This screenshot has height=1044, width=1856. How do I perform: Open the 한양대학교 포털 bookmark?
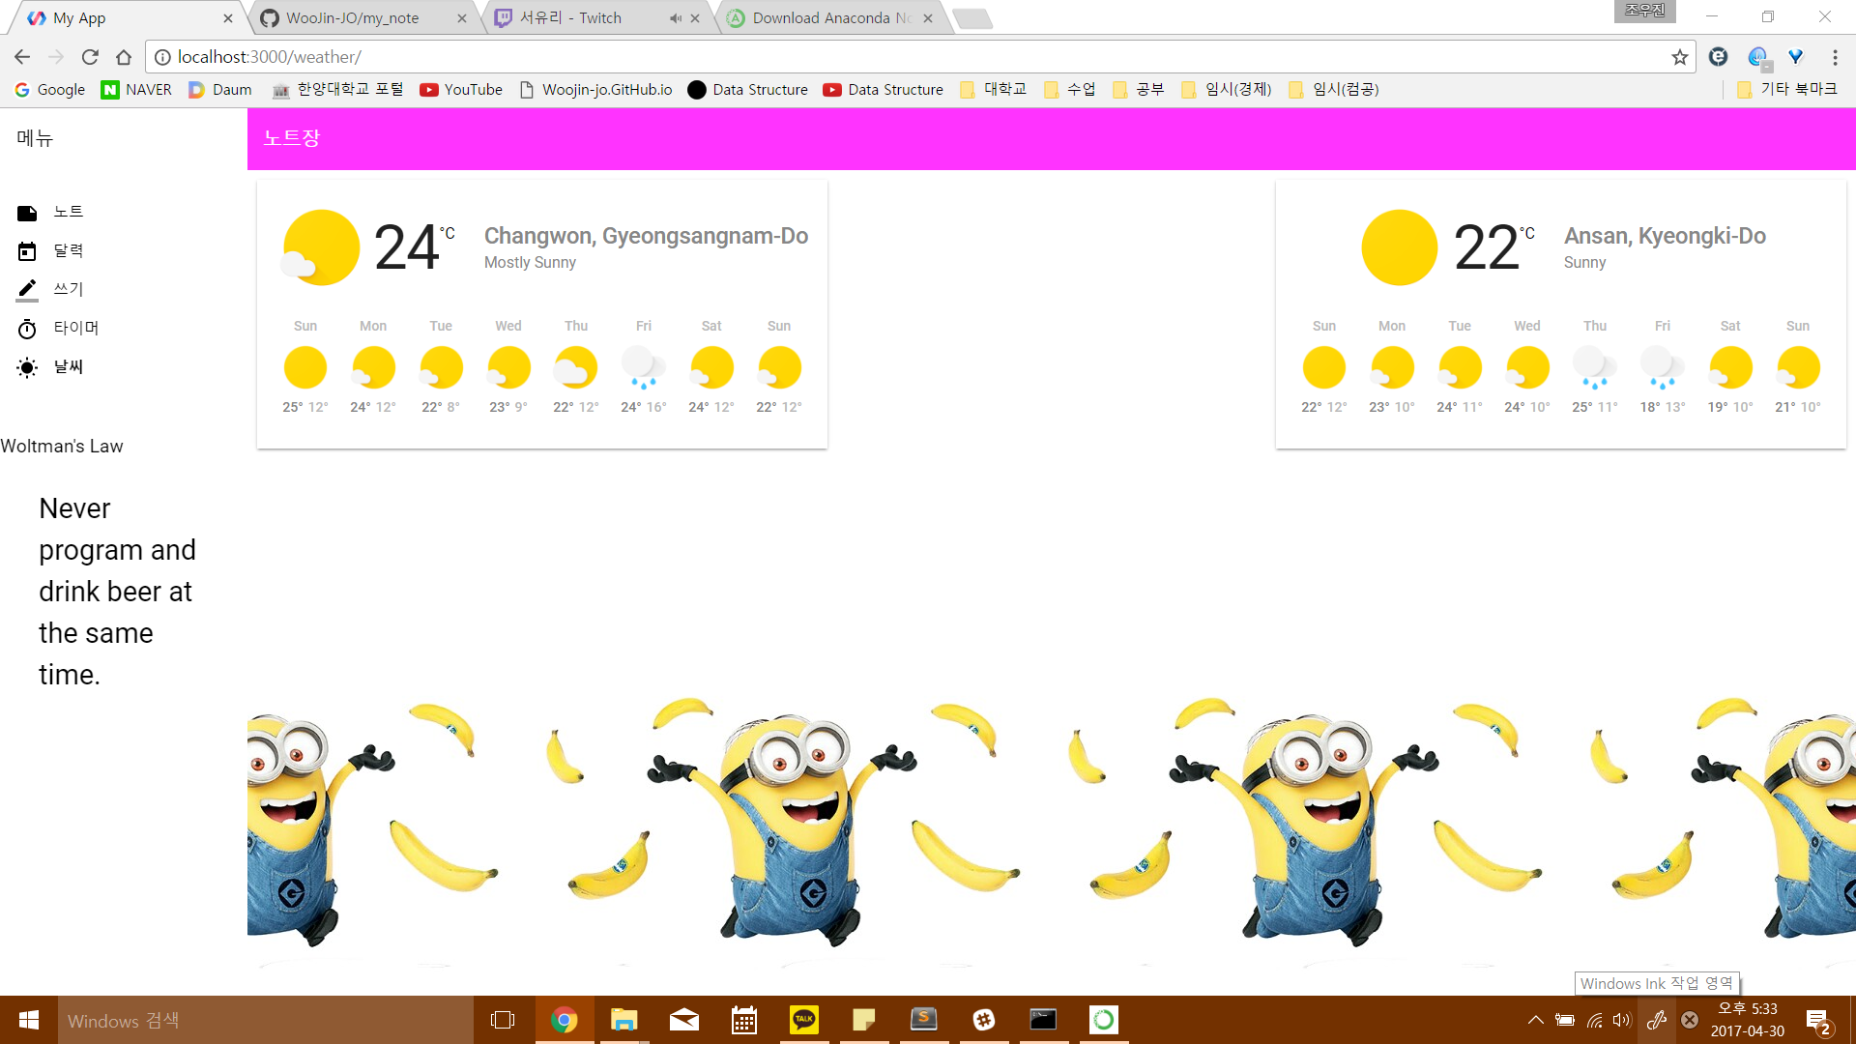click(337, 89)
